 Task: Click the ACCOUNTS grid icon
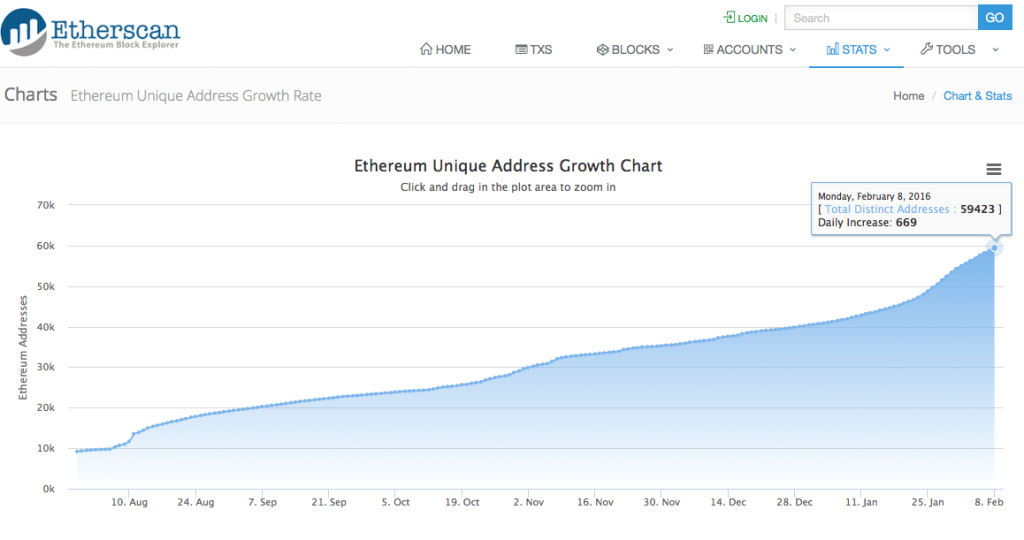coord(708,49)
